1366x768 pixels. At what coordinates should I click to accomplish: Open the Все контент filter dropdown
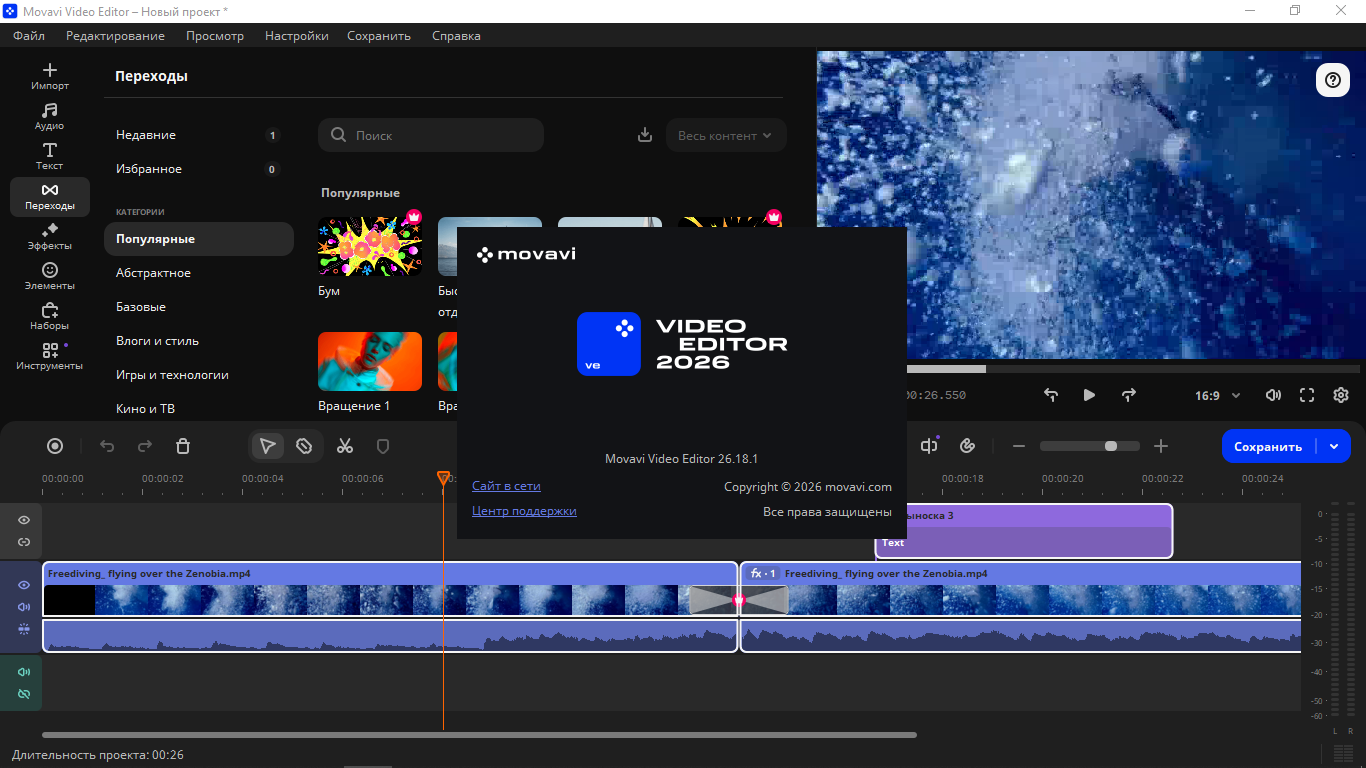(x=726, y=135)
